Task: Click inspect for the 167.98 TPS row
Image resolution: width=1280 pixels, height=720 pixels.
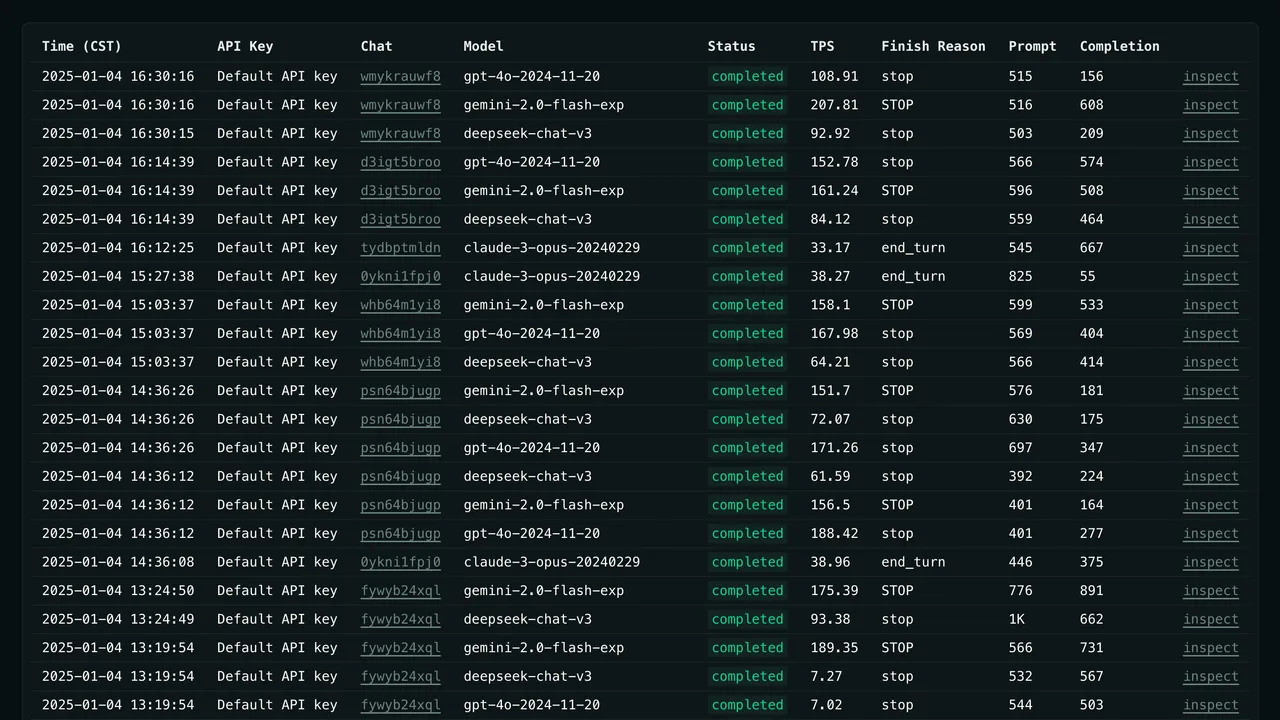Action: tap(1210, 333)
